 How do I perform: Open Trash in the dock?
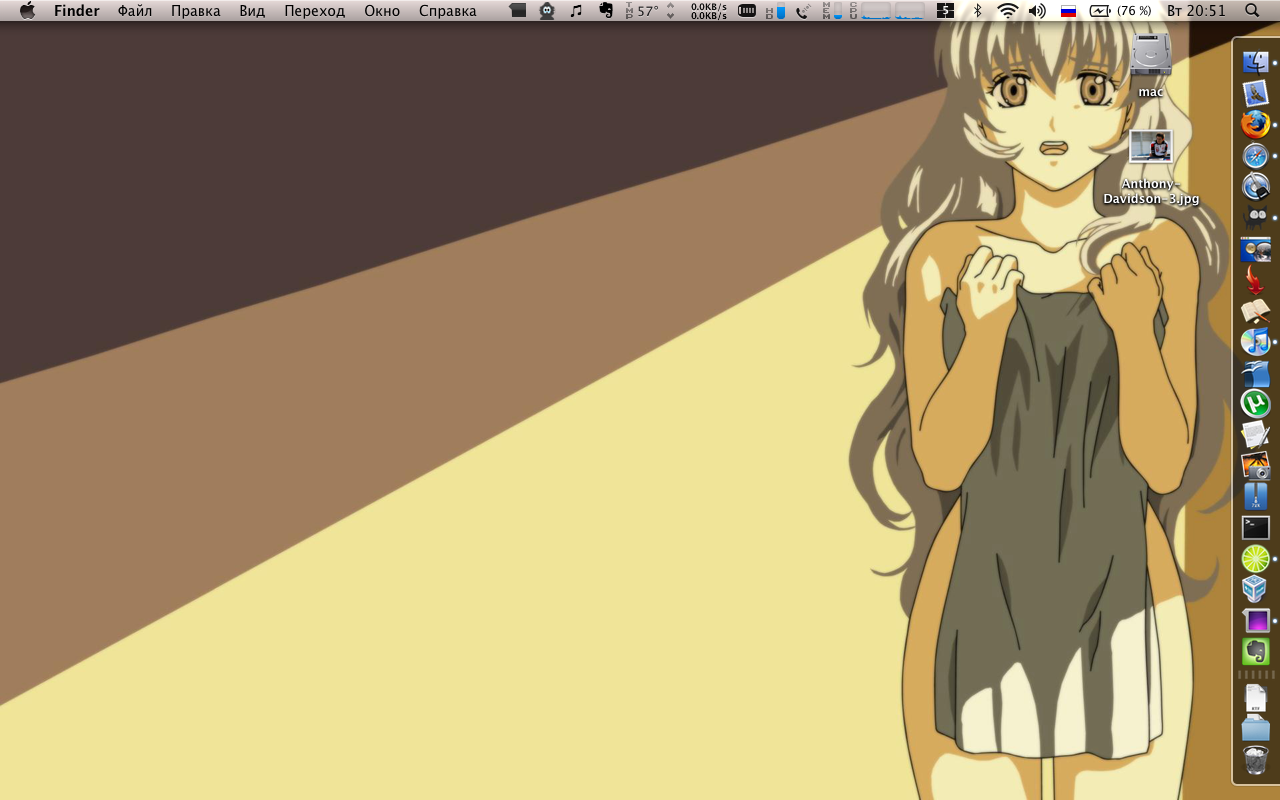(1255, 760)
